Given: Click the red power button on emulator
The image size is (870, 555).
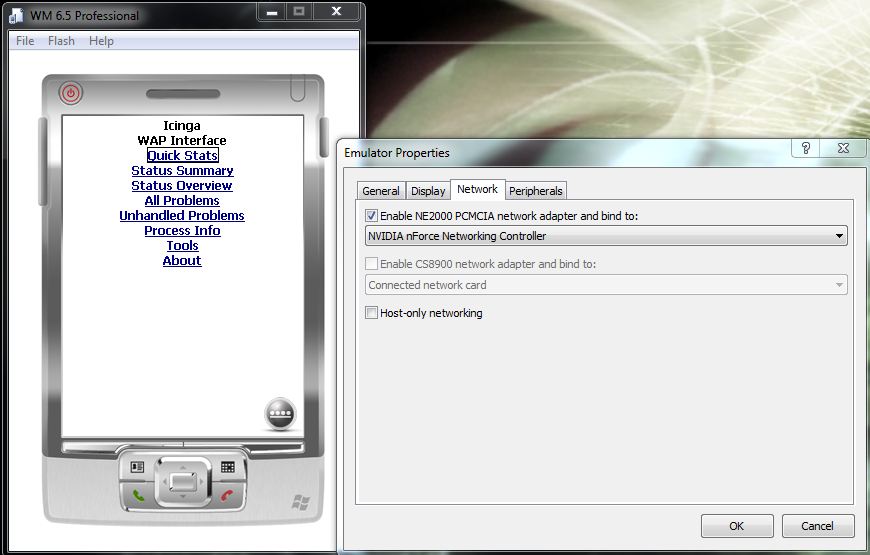Looking at the screenshot, I should (x=70, y=93).
